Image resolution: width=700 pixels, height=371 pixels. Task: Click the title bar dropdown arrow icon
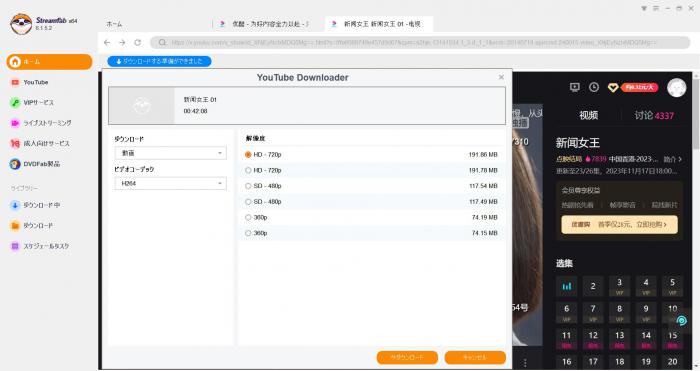pos(644,8)
